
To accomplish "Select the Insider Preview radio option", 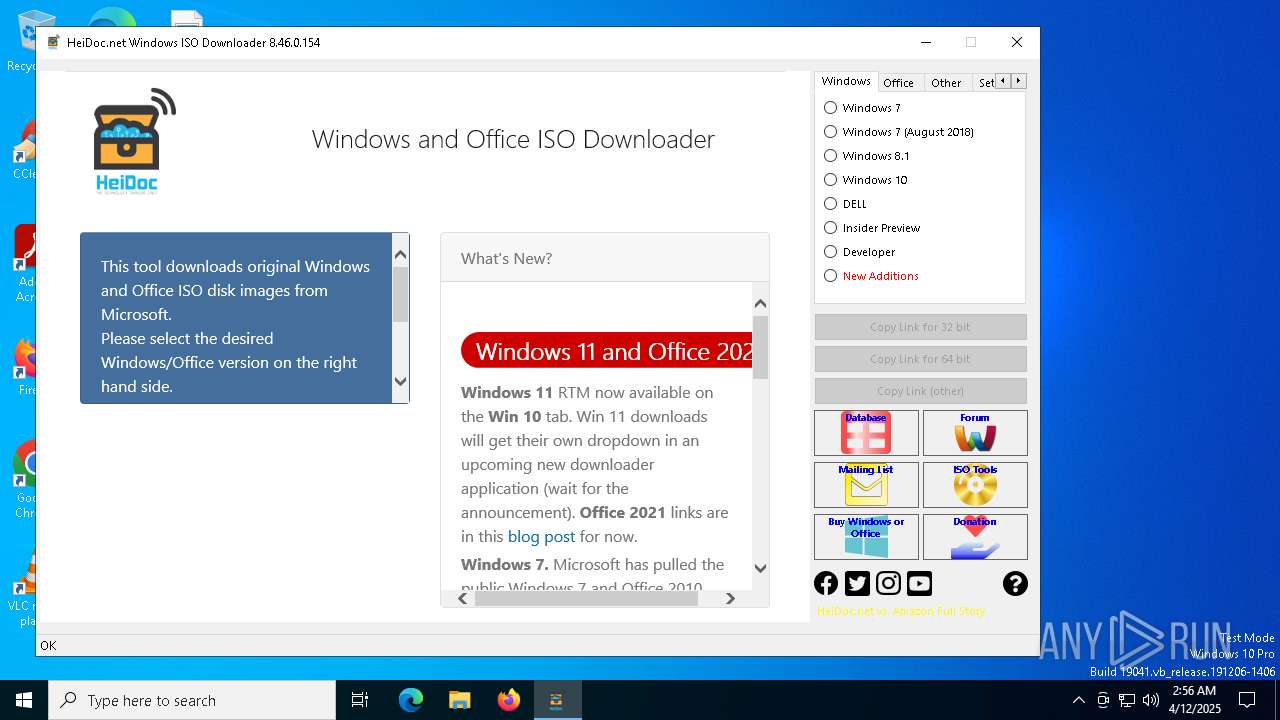I will pos(872,228).
